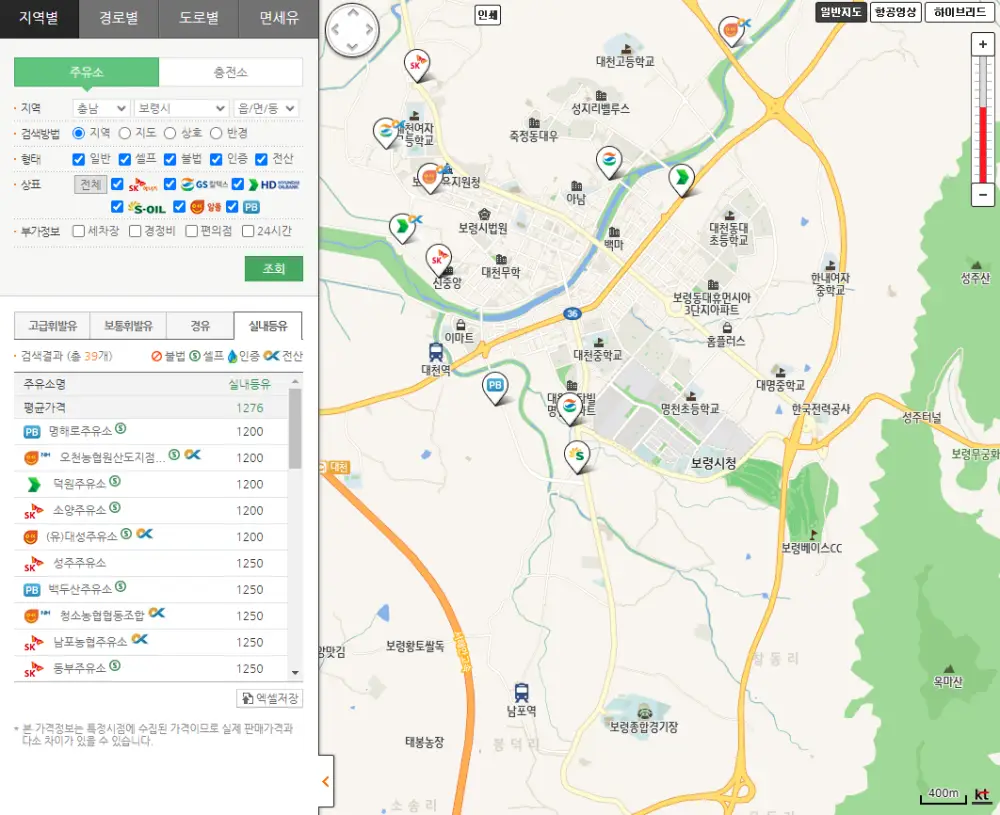Click the up arrow on map pan control
Screen dimensions: 1000x815
point(352,13)
